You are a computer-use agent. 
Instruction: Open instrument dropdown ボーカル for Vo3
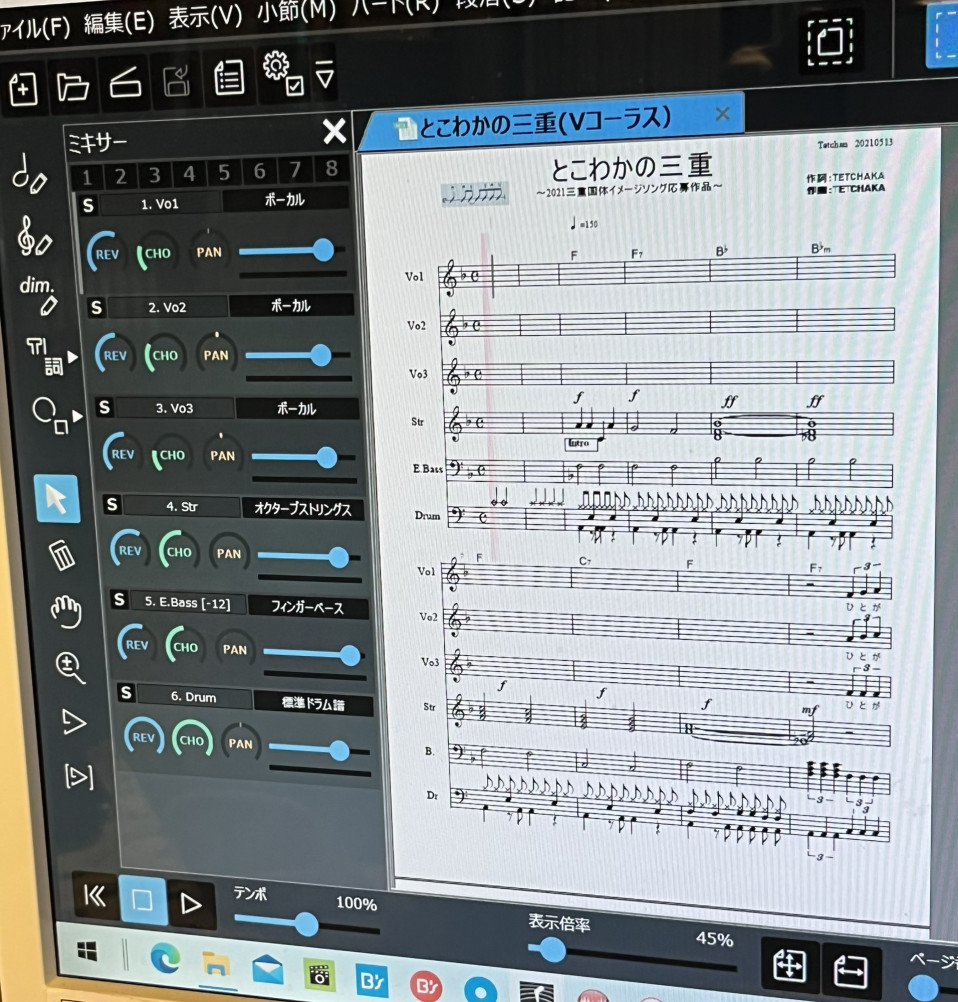click(x=297, y=408)
